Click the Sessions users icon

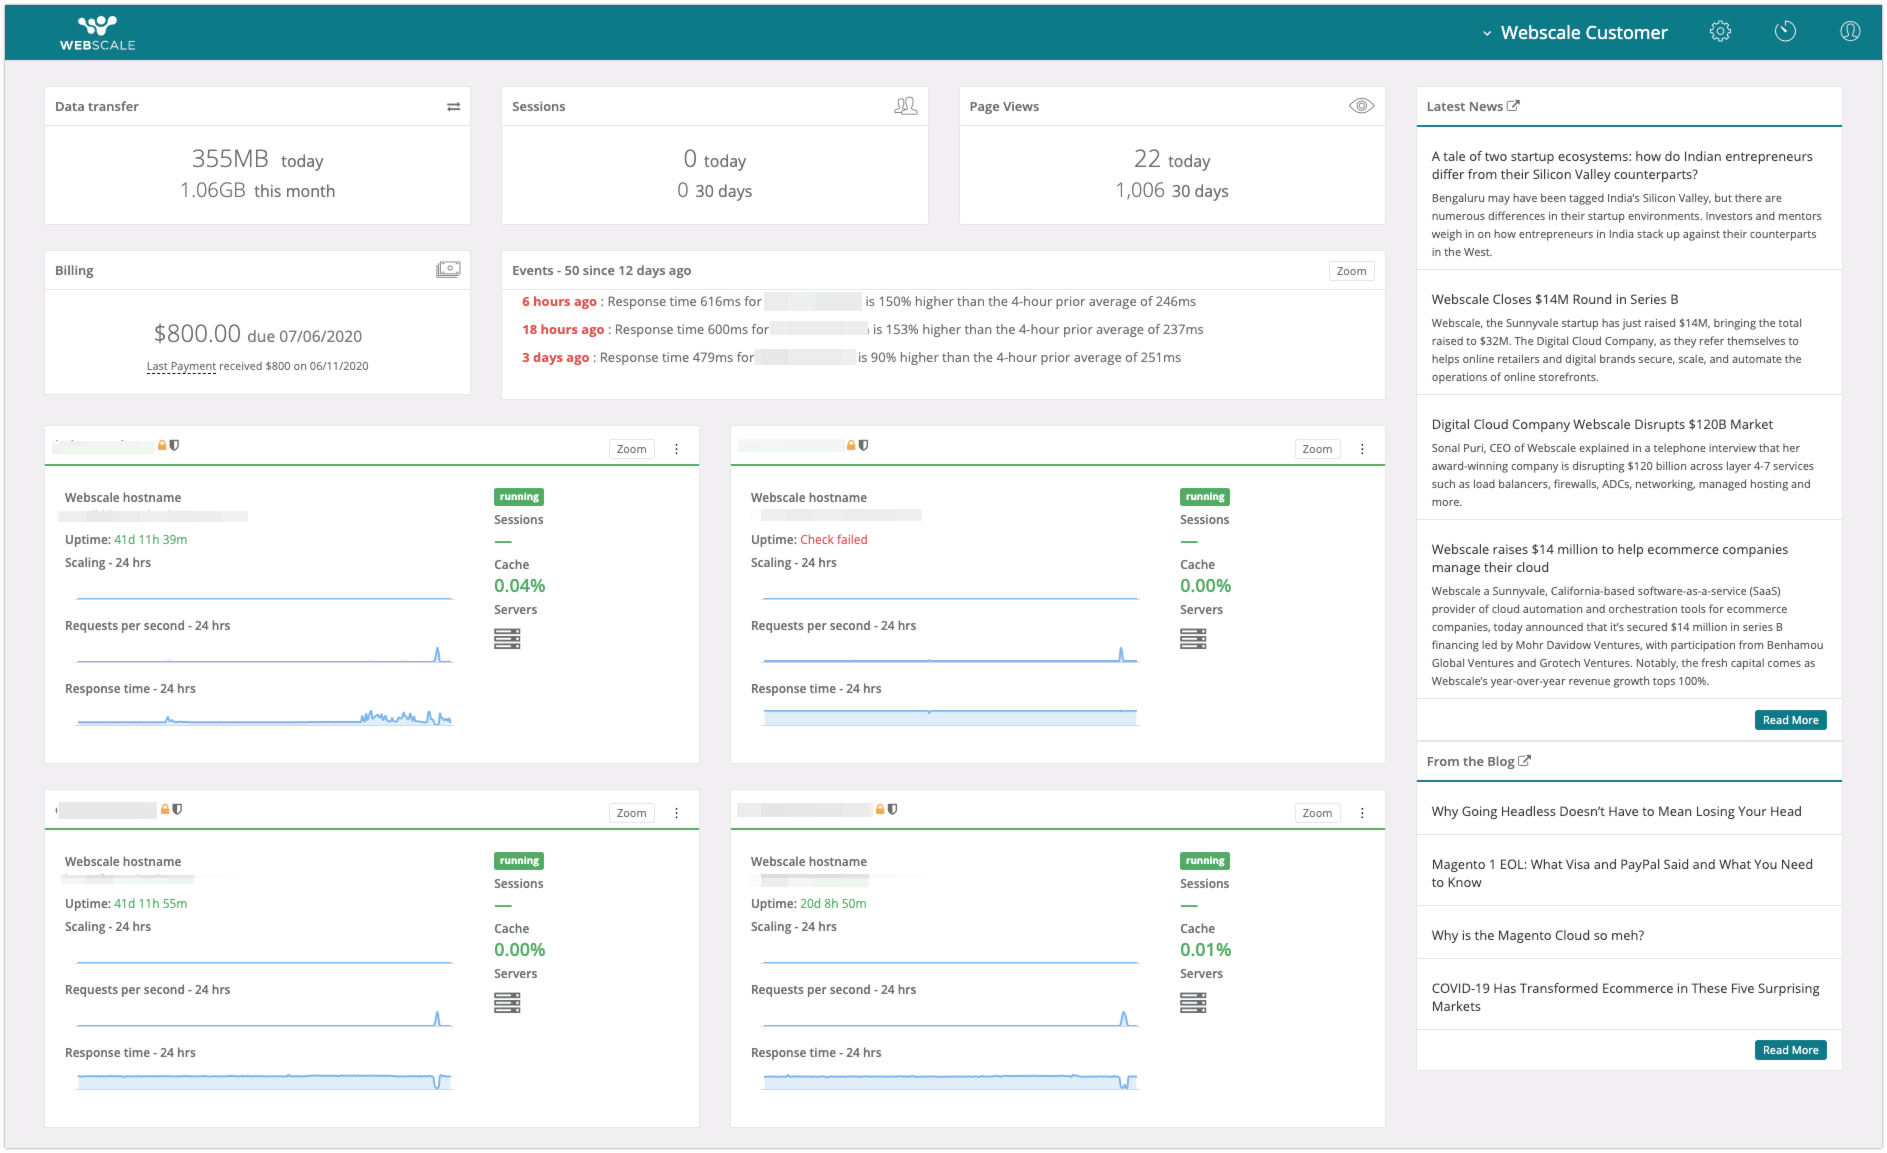(905, 106)
